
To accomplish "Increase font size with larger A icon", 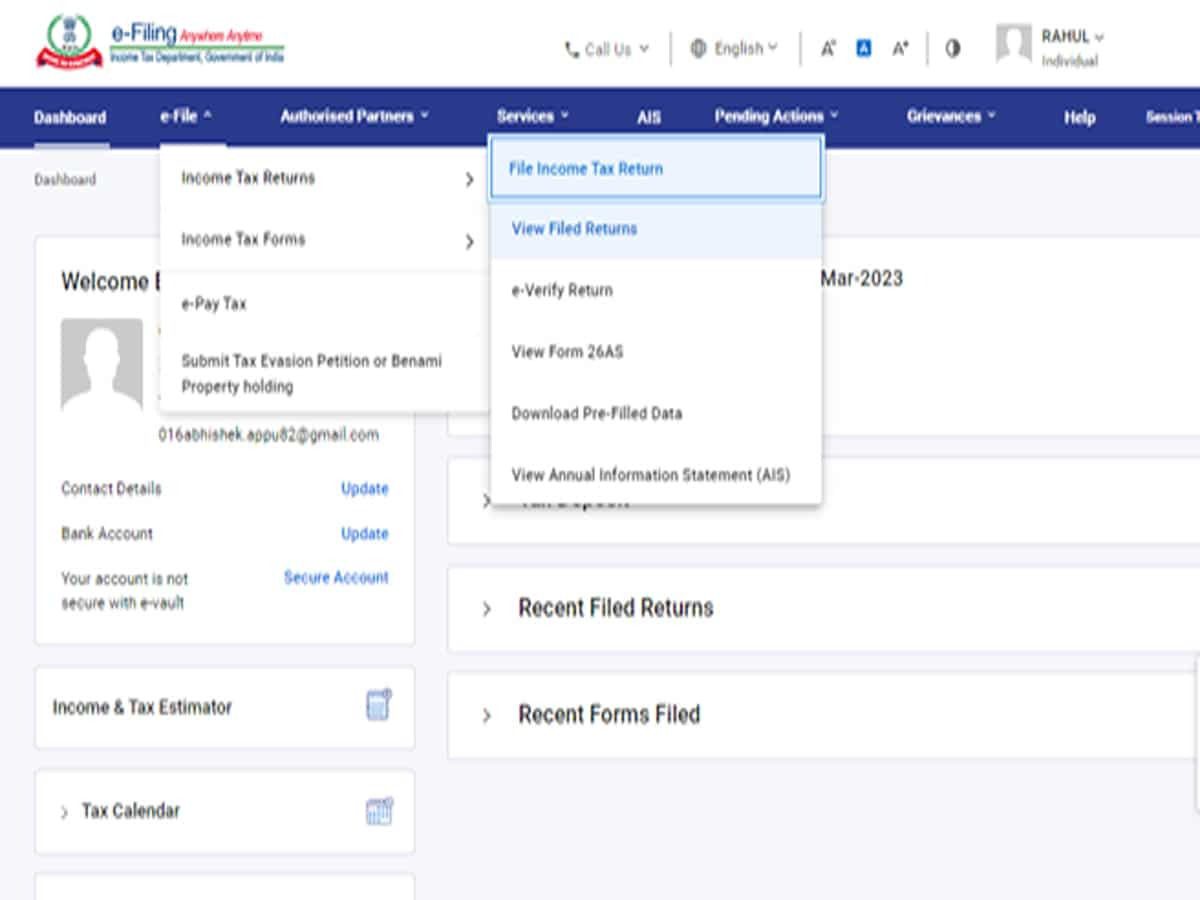I will pyautogui.click(x=900, y=48).
